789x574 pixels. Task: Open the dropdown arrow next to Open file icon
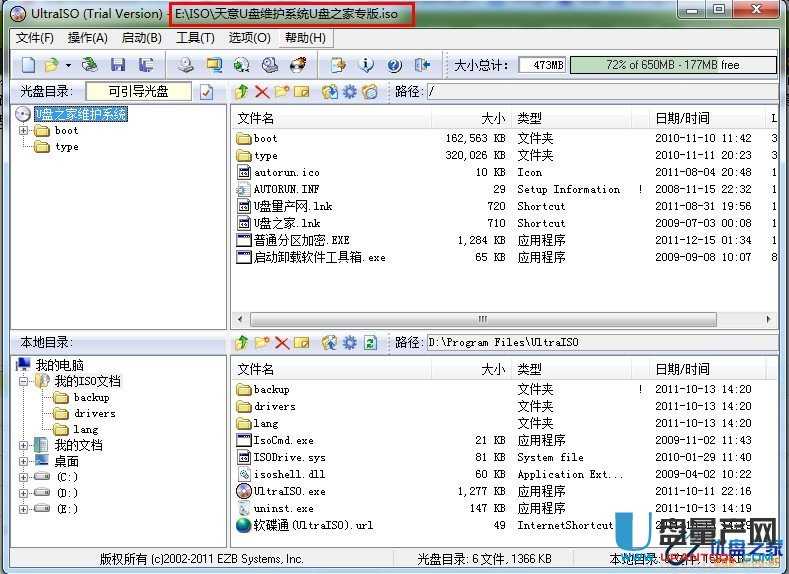pos(67,65)
